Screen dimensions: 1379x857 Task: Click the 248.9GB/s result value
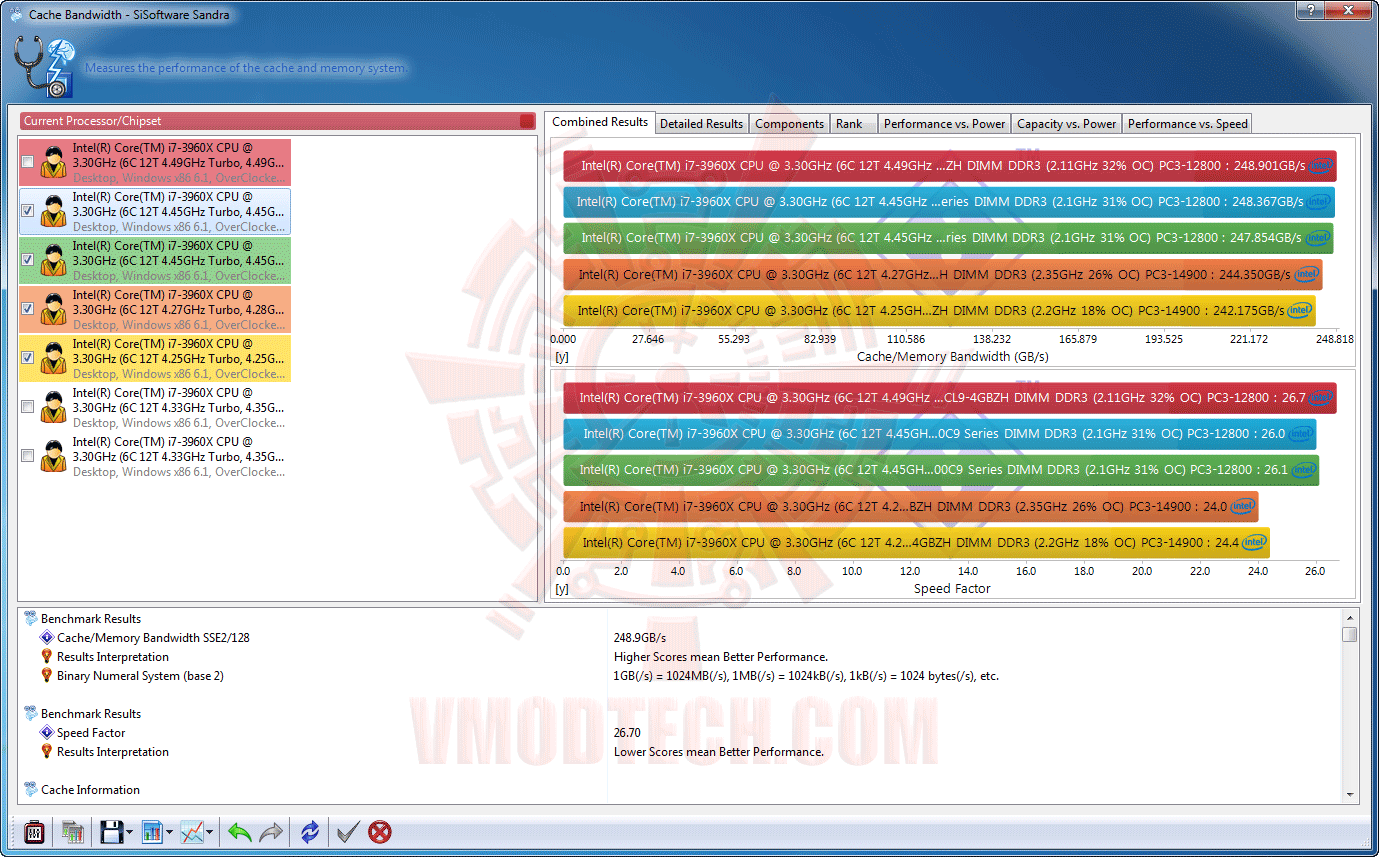(640, 638)
